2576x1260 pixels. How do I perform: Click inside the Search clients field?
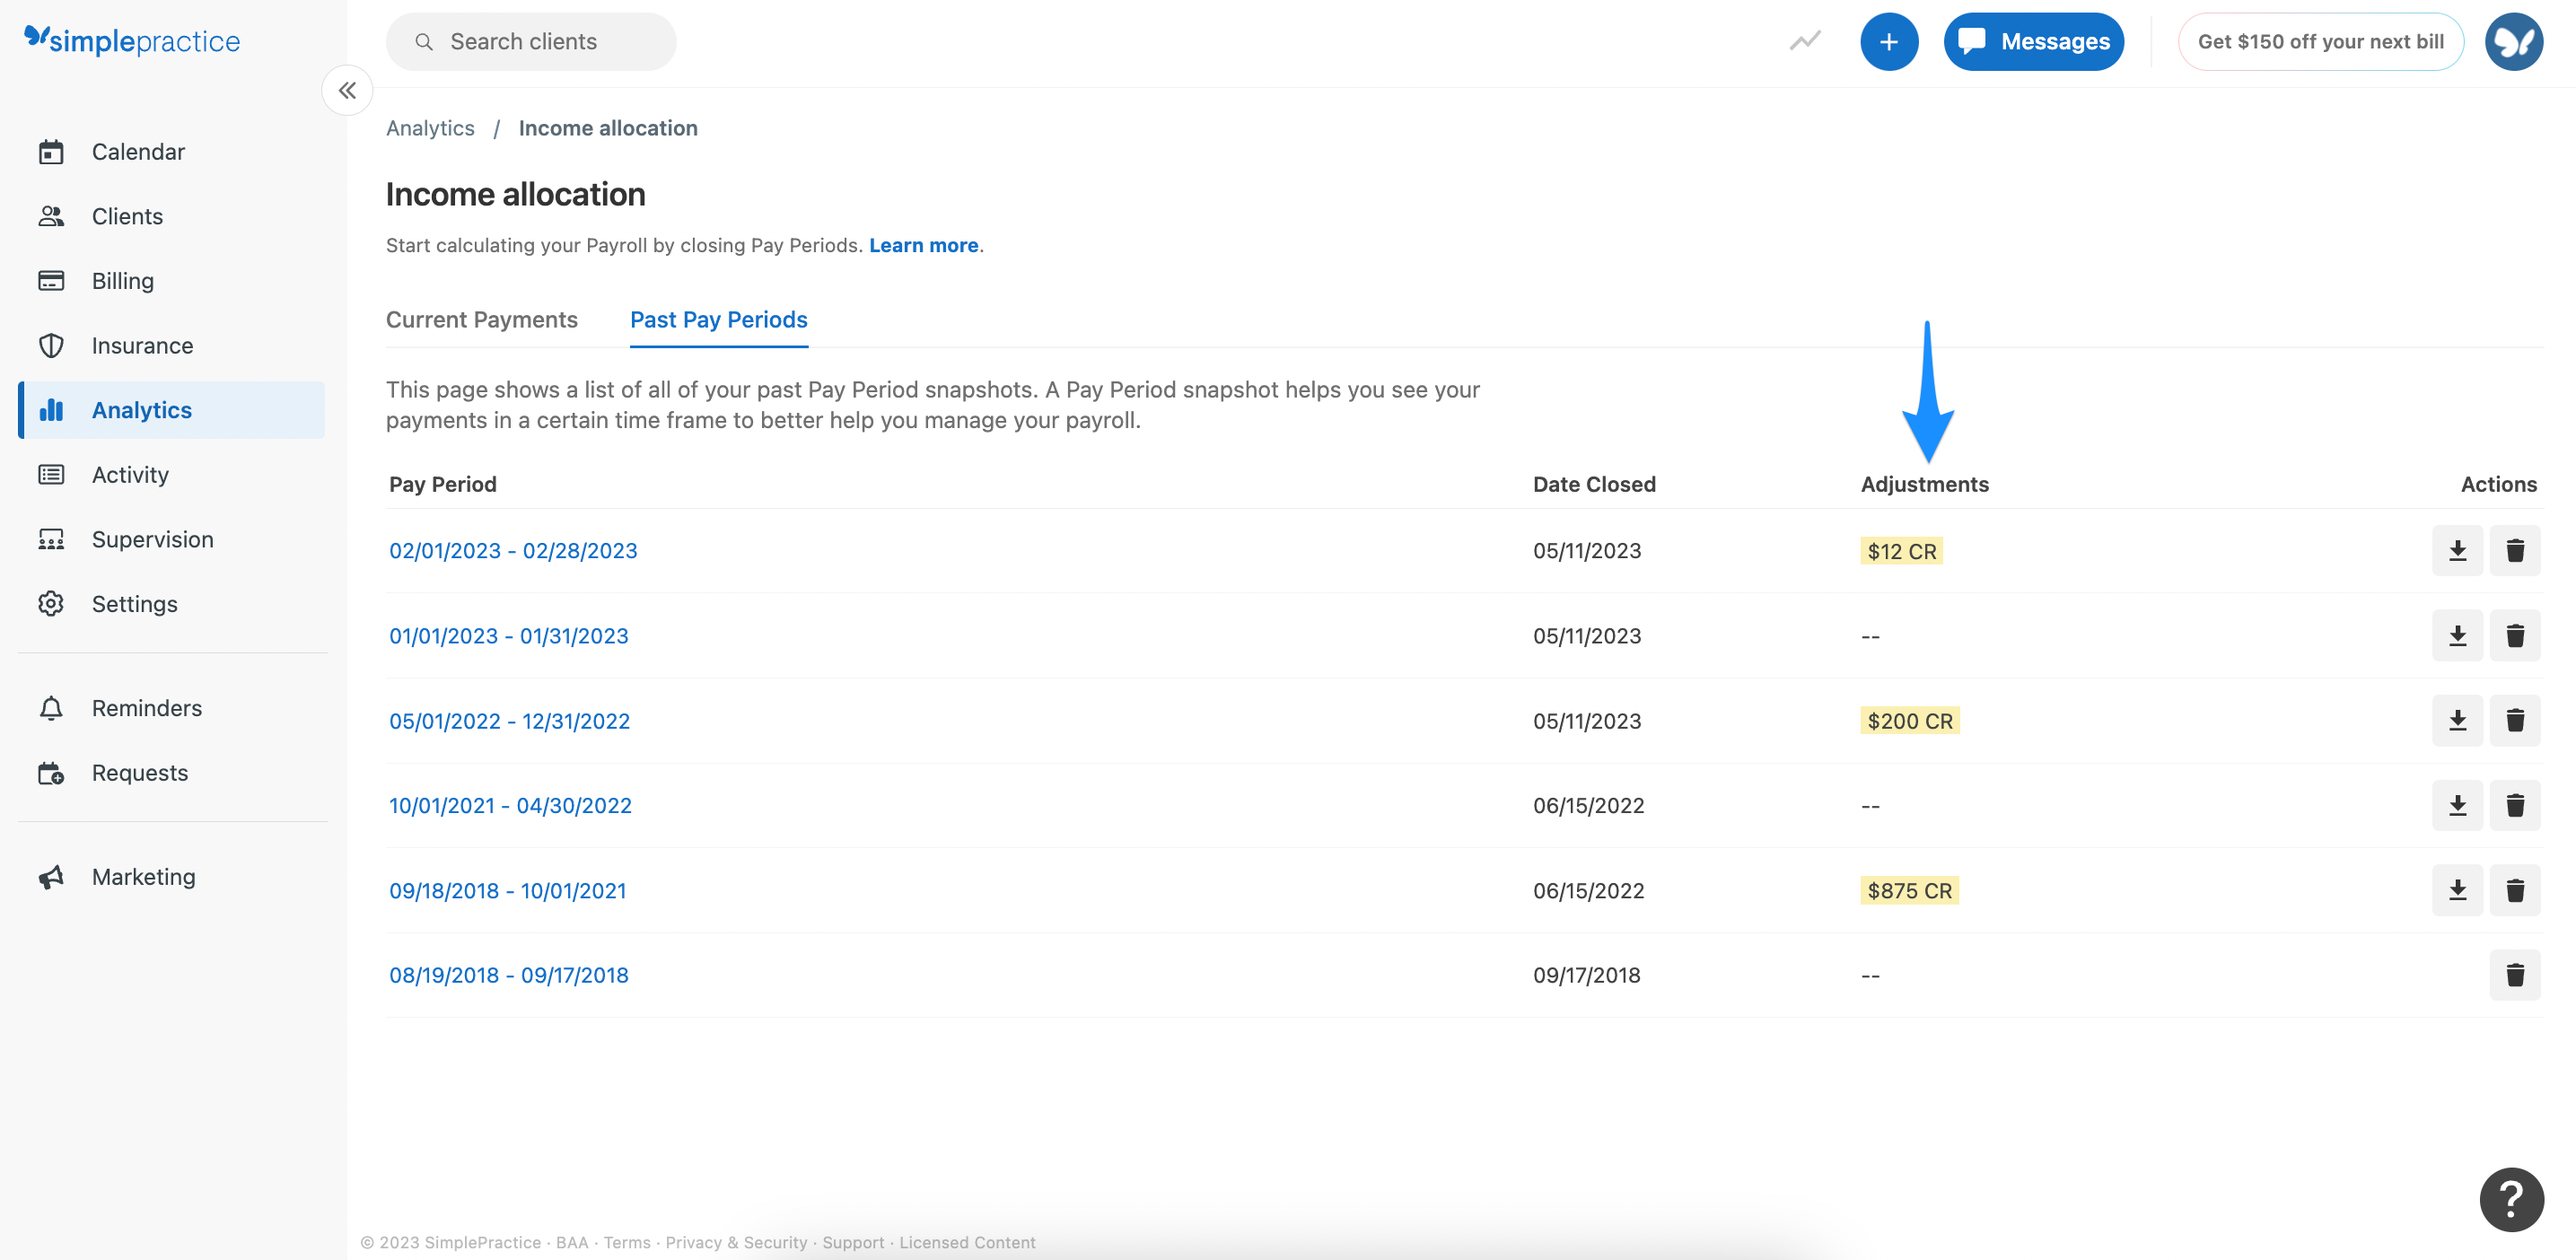[x=531, y=41]
